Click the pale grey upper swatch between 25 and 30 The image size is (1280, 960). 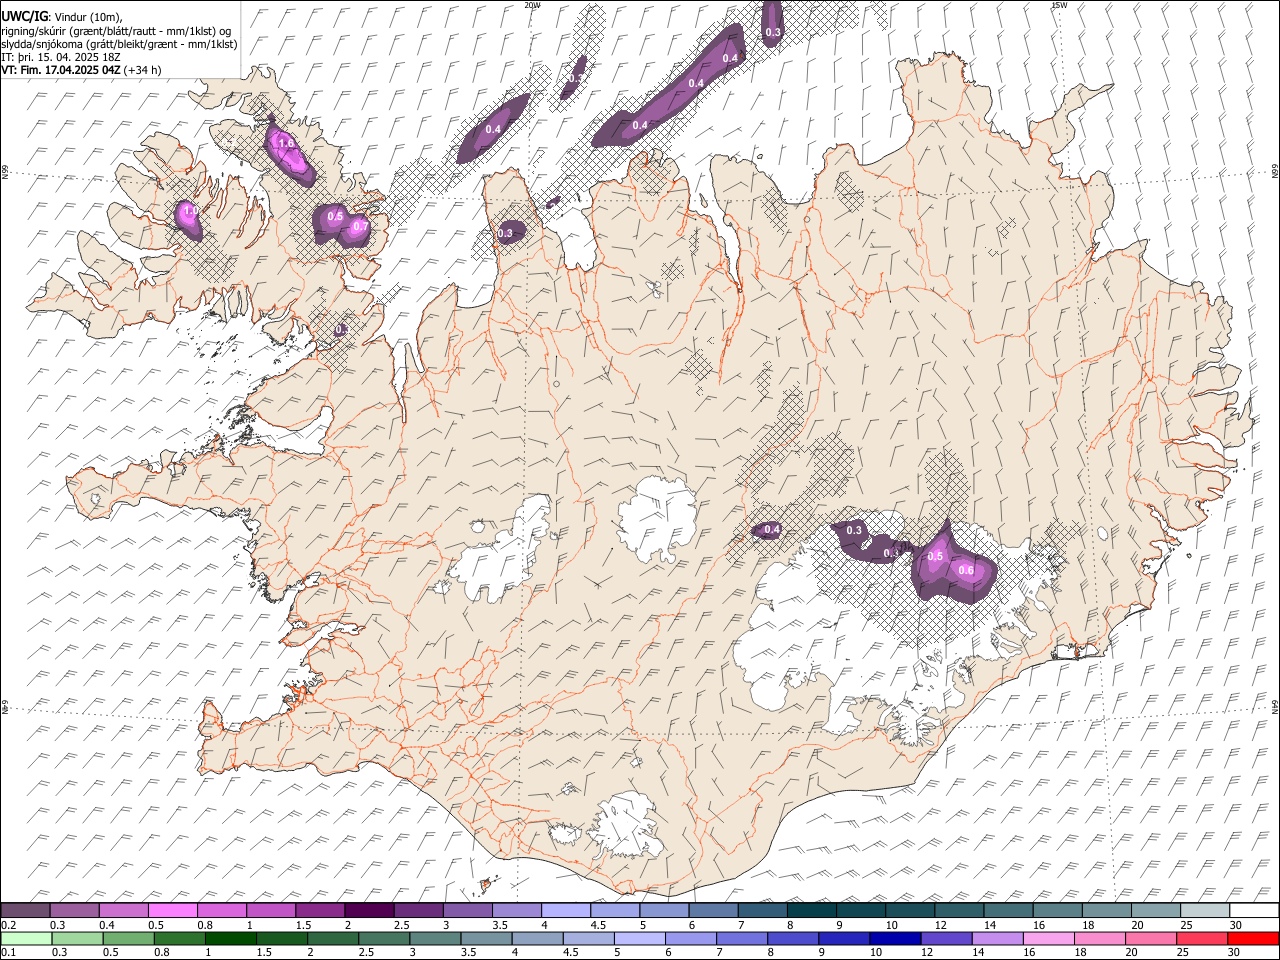click(x=1205, y=910)
